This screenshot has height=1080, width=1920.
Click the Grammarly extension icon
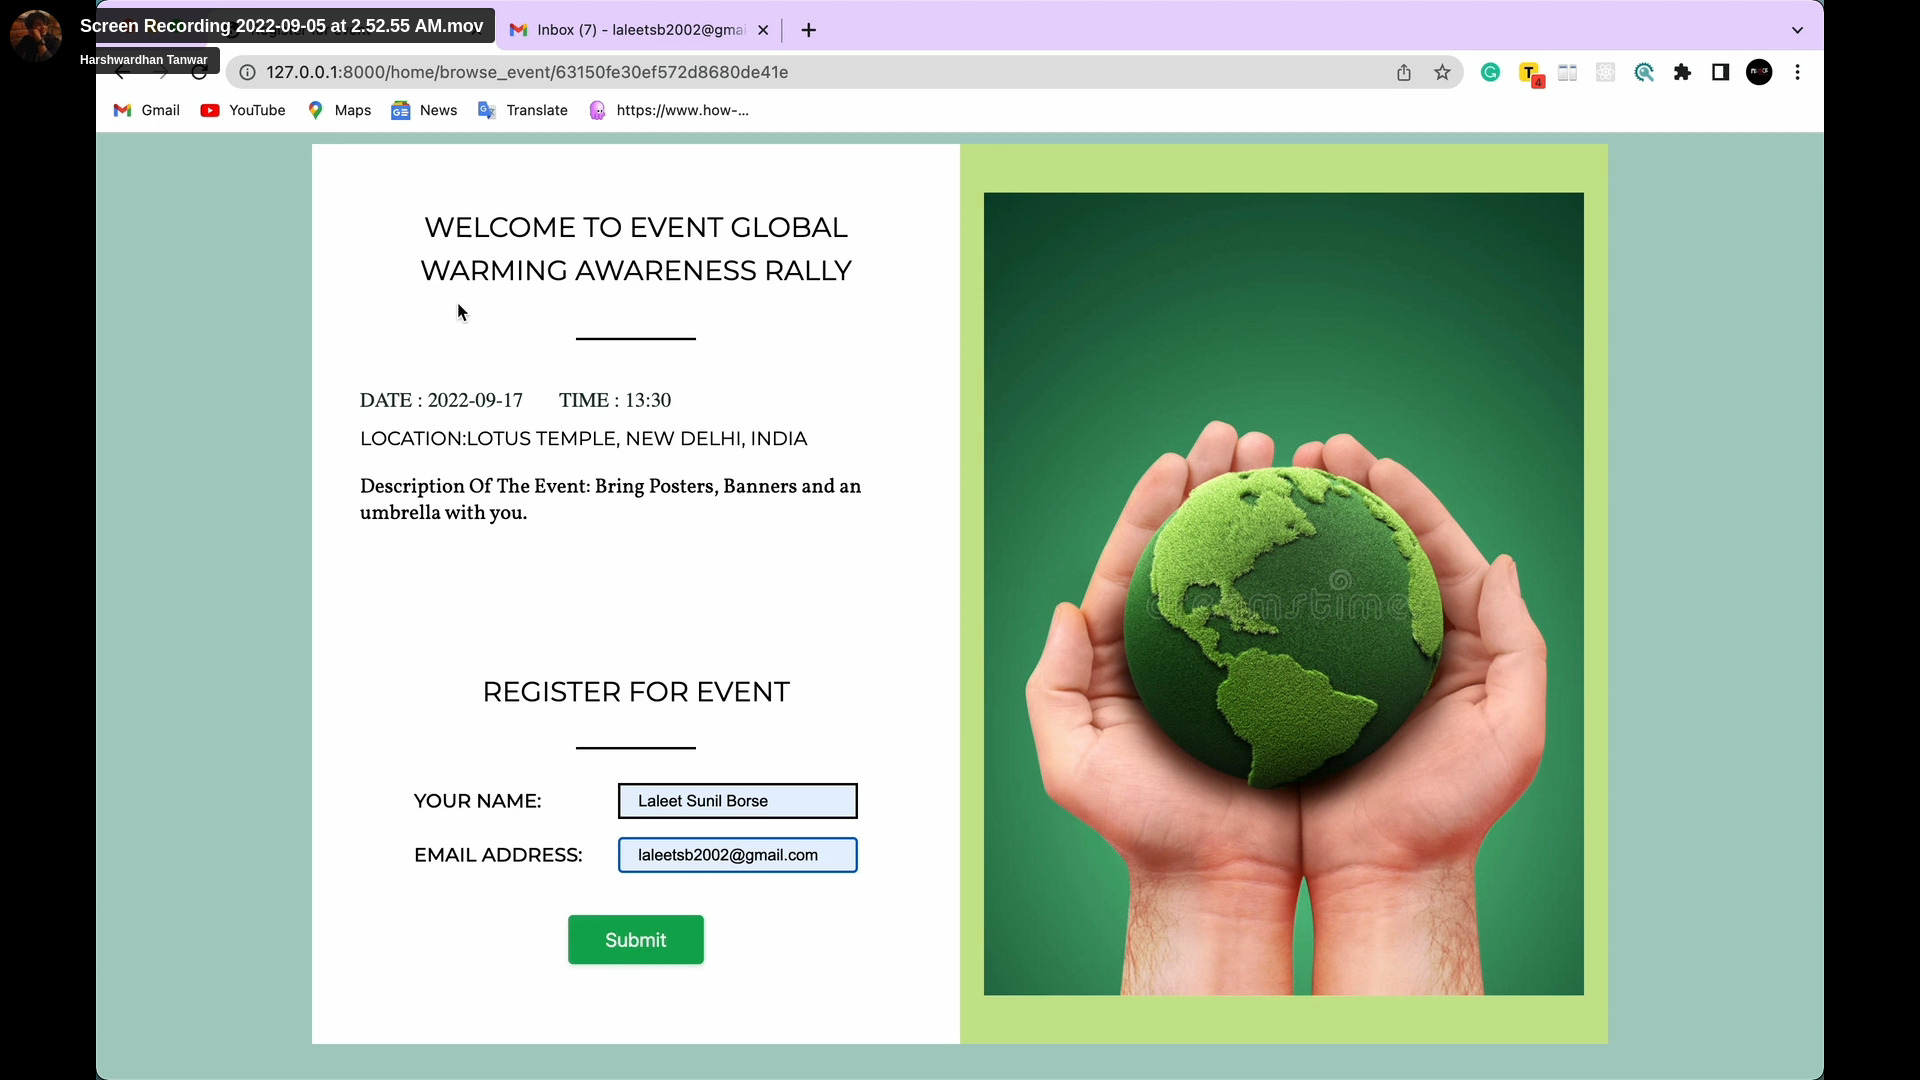point(1490,72)
